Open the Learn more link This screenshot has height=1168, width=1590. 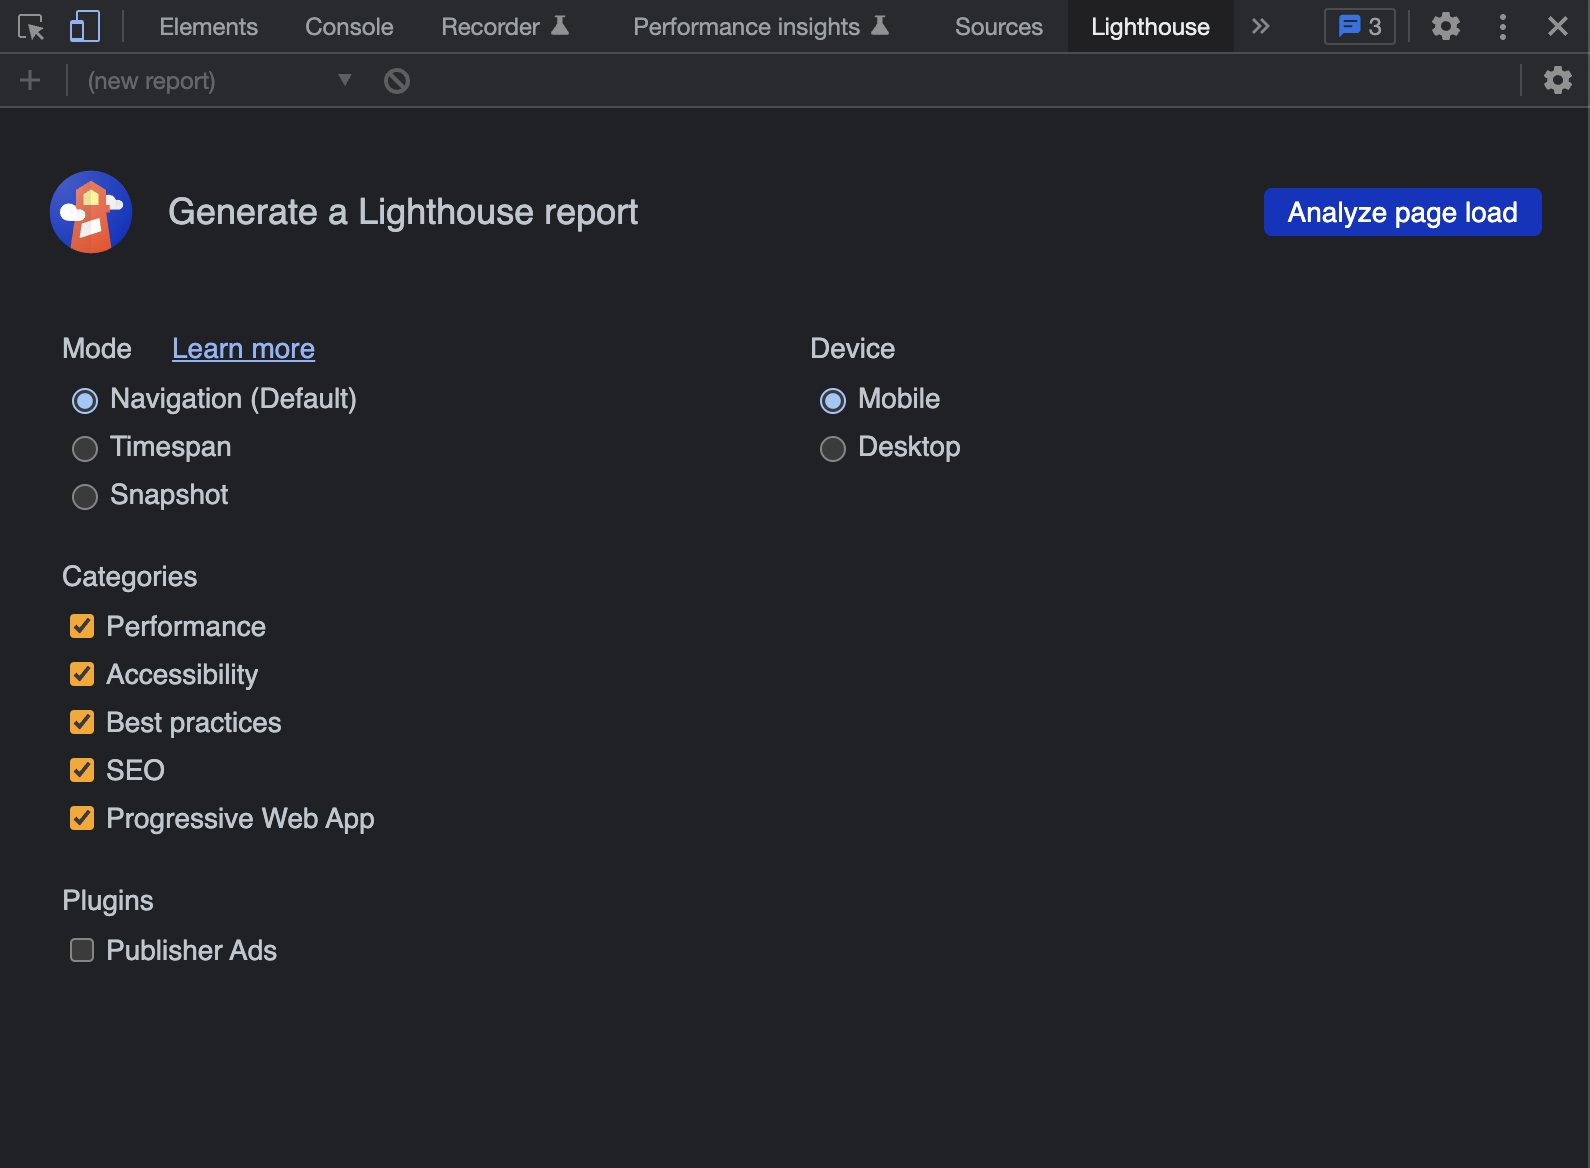pyautogui.click(x=243, y=348)
